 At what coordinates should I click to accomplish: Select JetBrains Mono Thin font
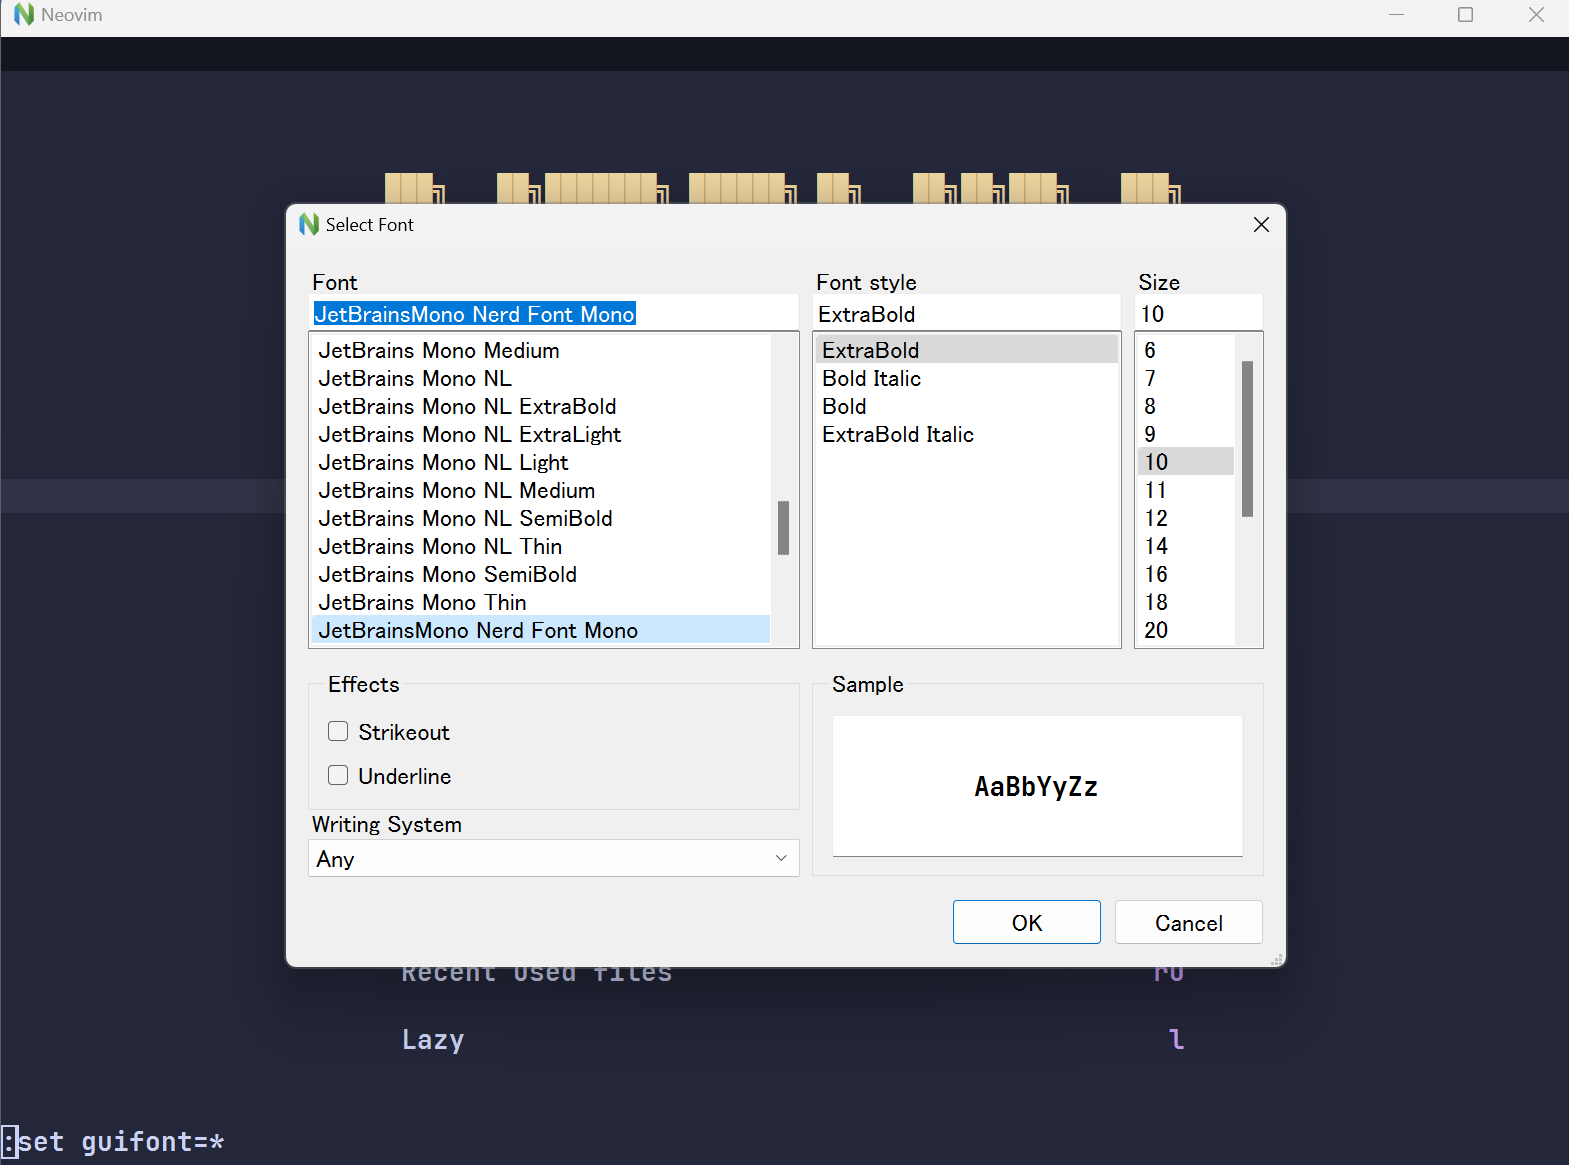[541, 603]
